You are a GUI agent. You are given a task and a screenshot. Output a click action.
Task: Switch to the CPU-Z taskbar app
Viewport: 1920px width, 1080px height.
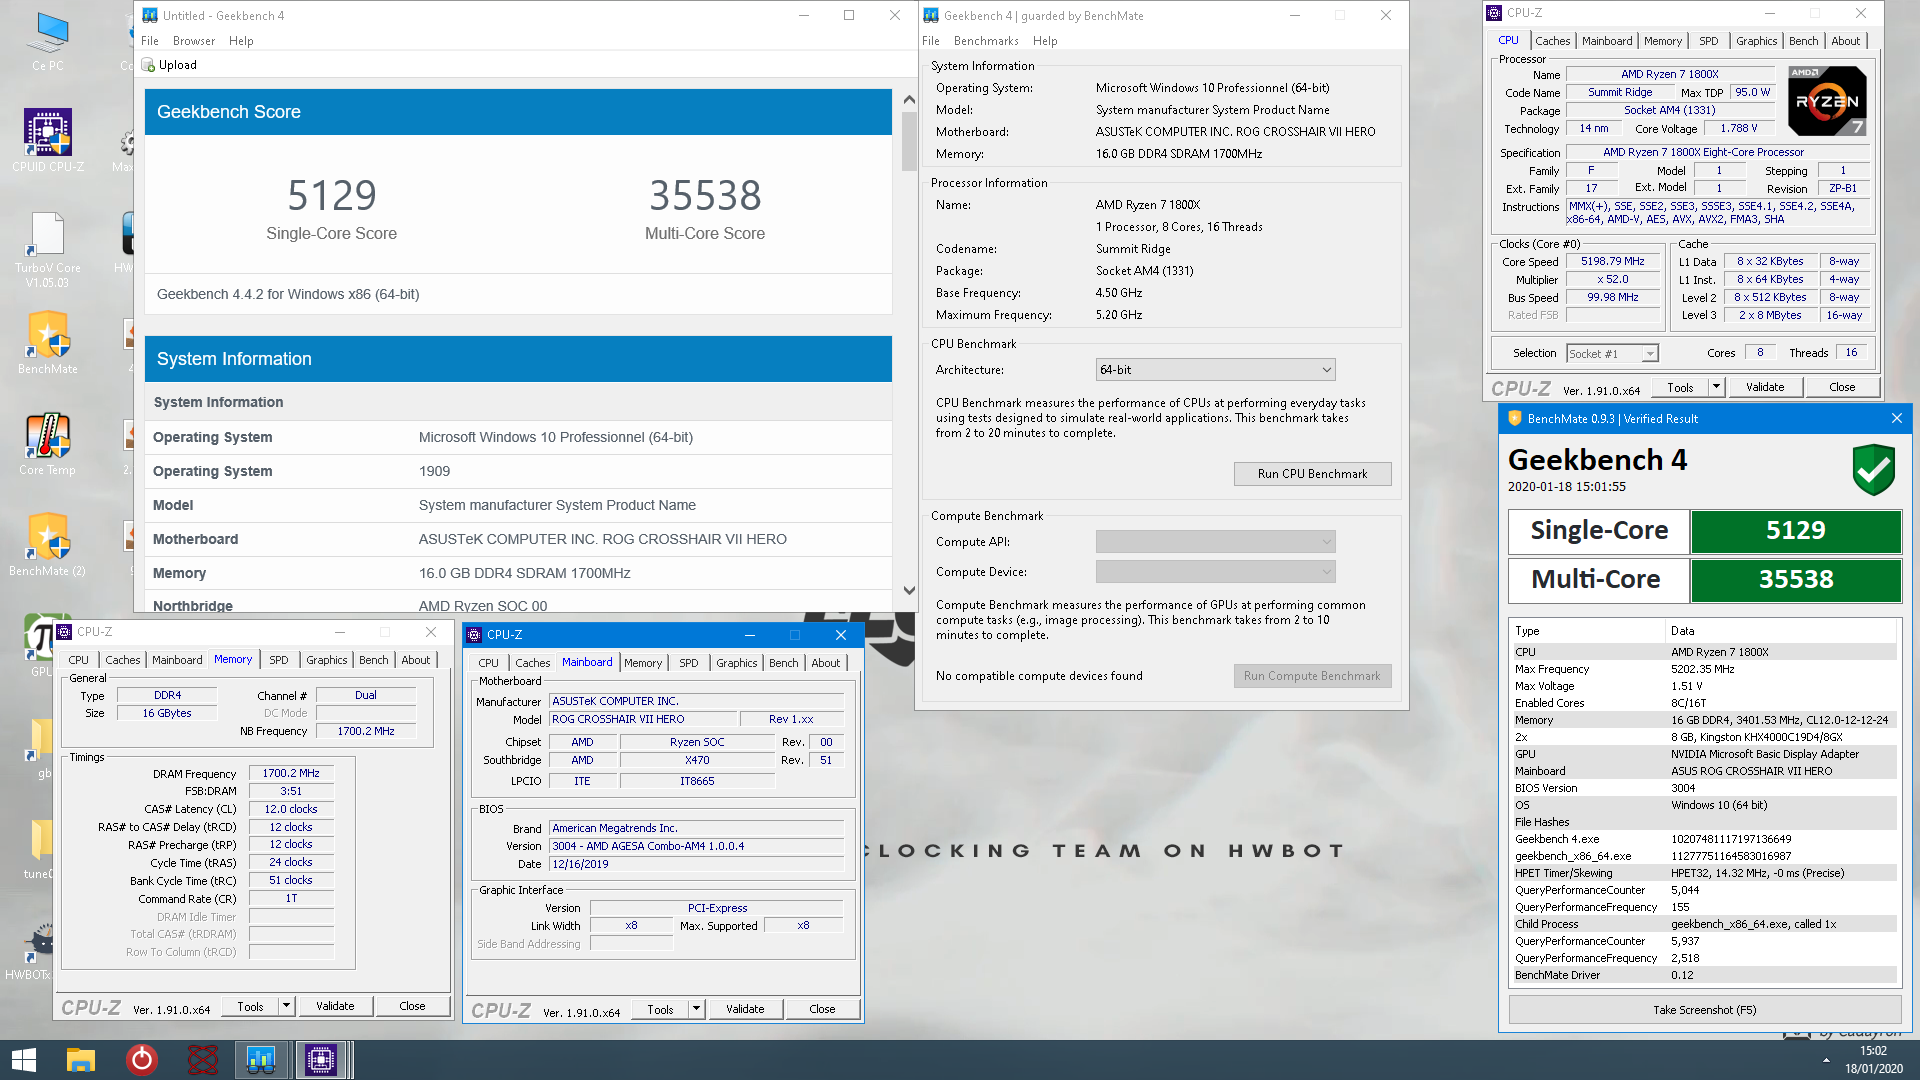tap(321, 1060)
